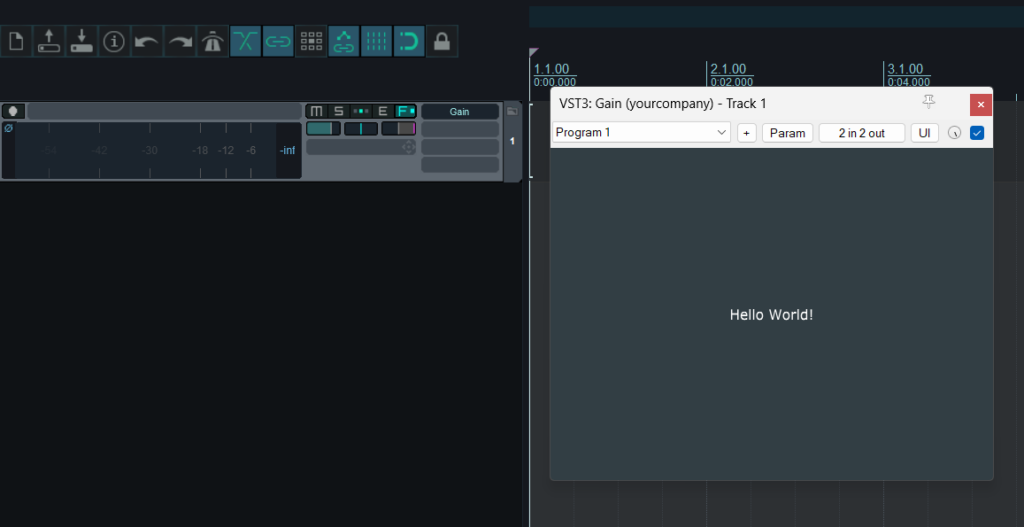1024x527 pixels.
Task: Arm Track 1 for recording
Action: point(13,111)
